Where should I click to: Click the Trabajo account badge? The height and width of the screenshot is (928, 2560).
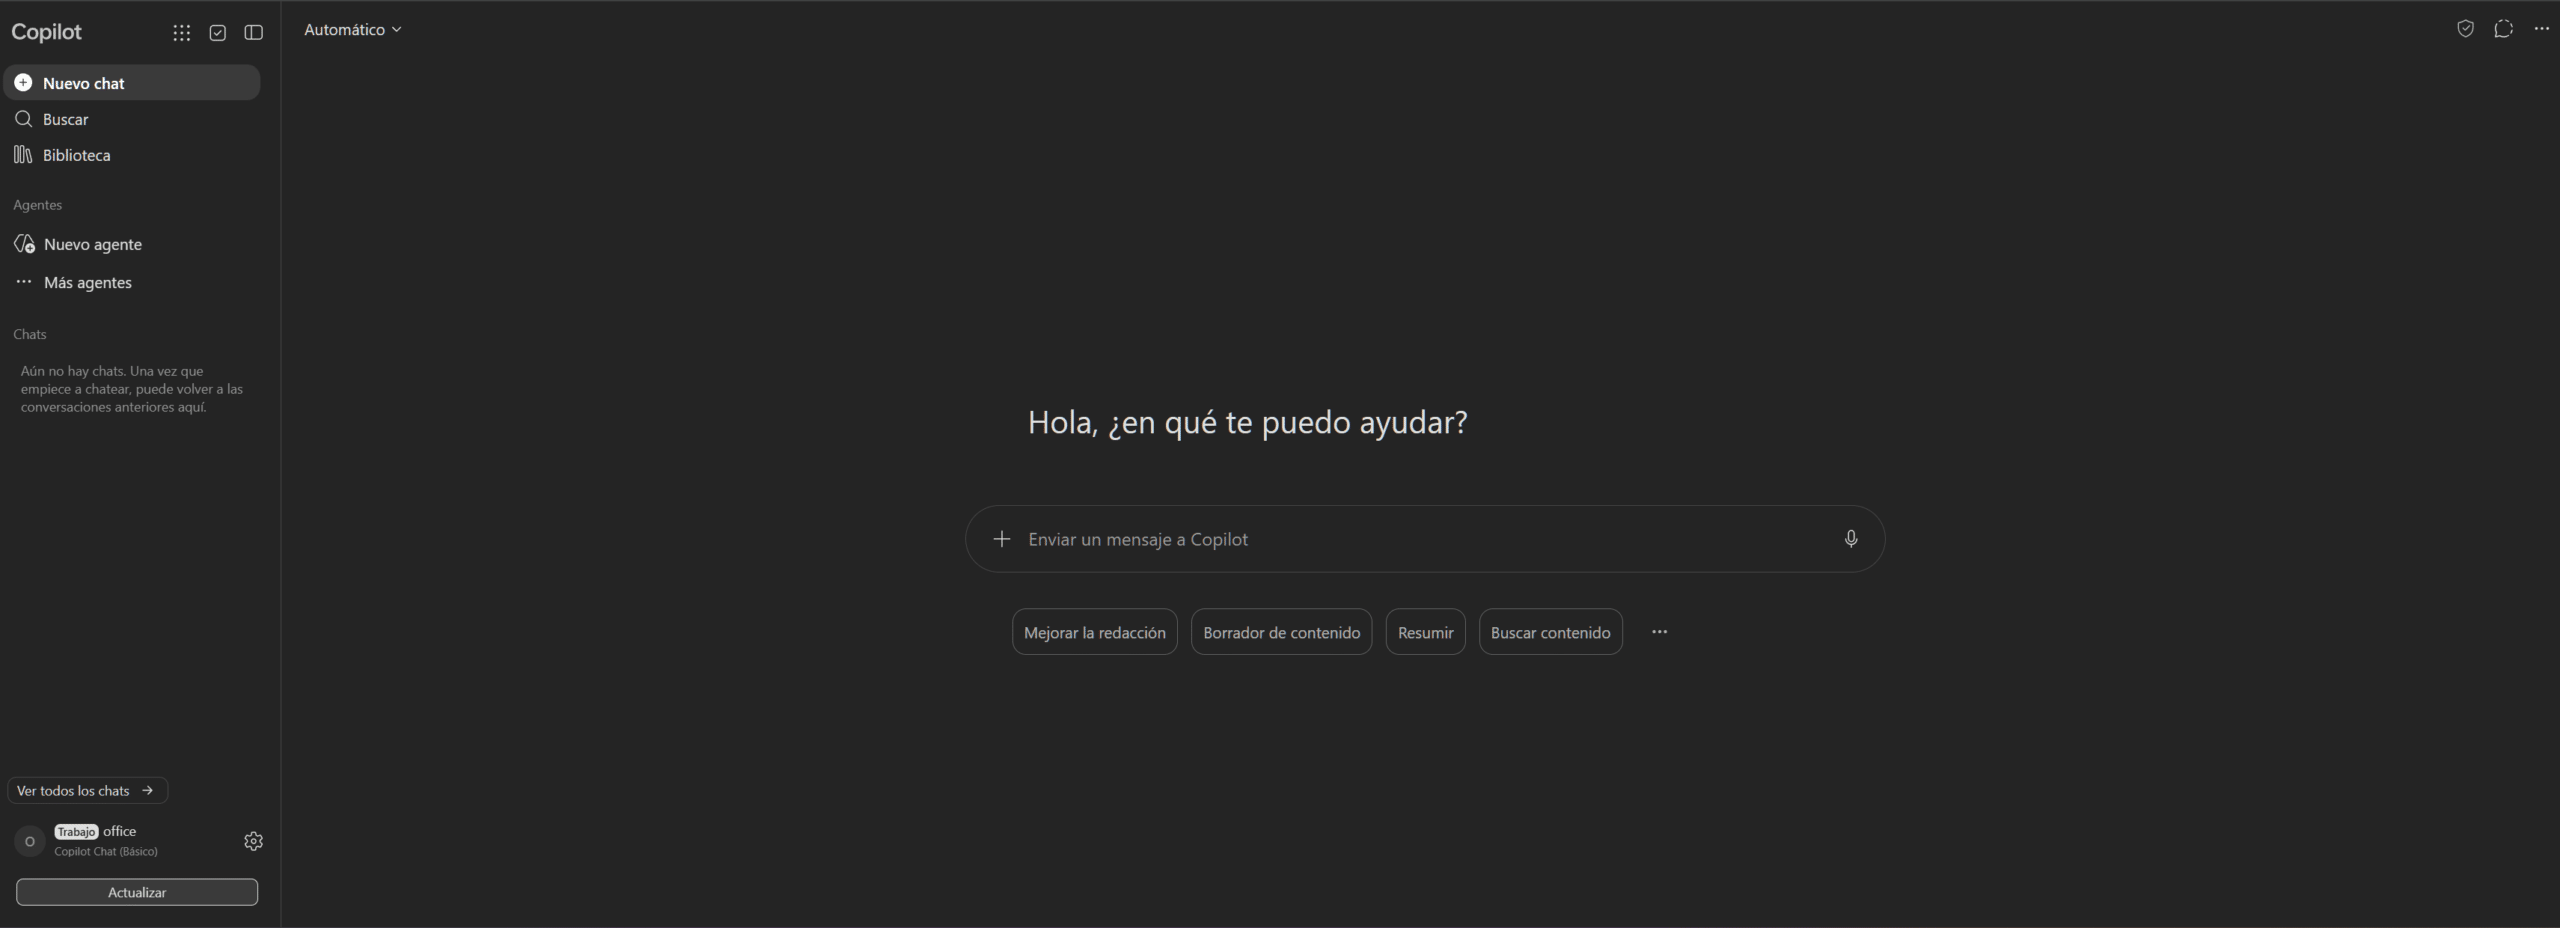coord(76,831)
